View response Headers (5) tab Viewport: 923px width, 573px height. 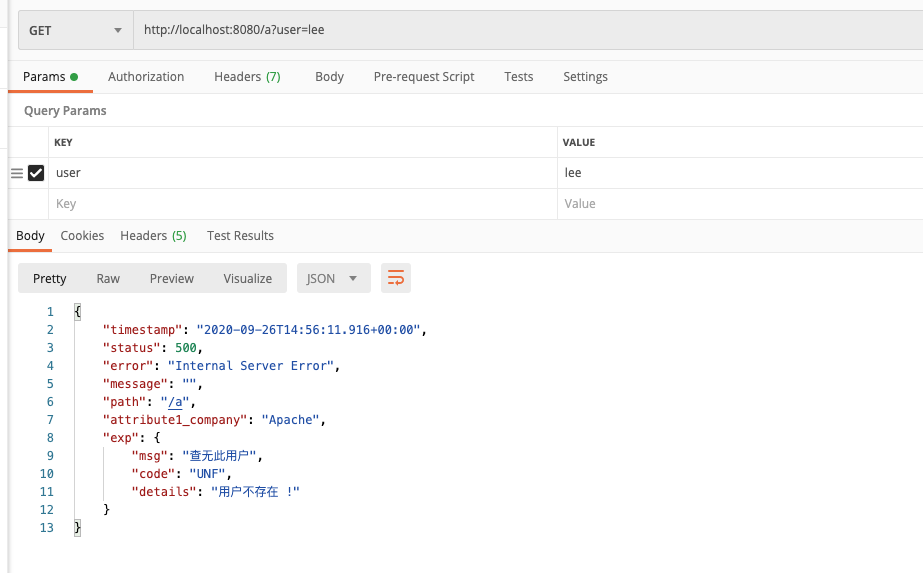pos(153,236)
